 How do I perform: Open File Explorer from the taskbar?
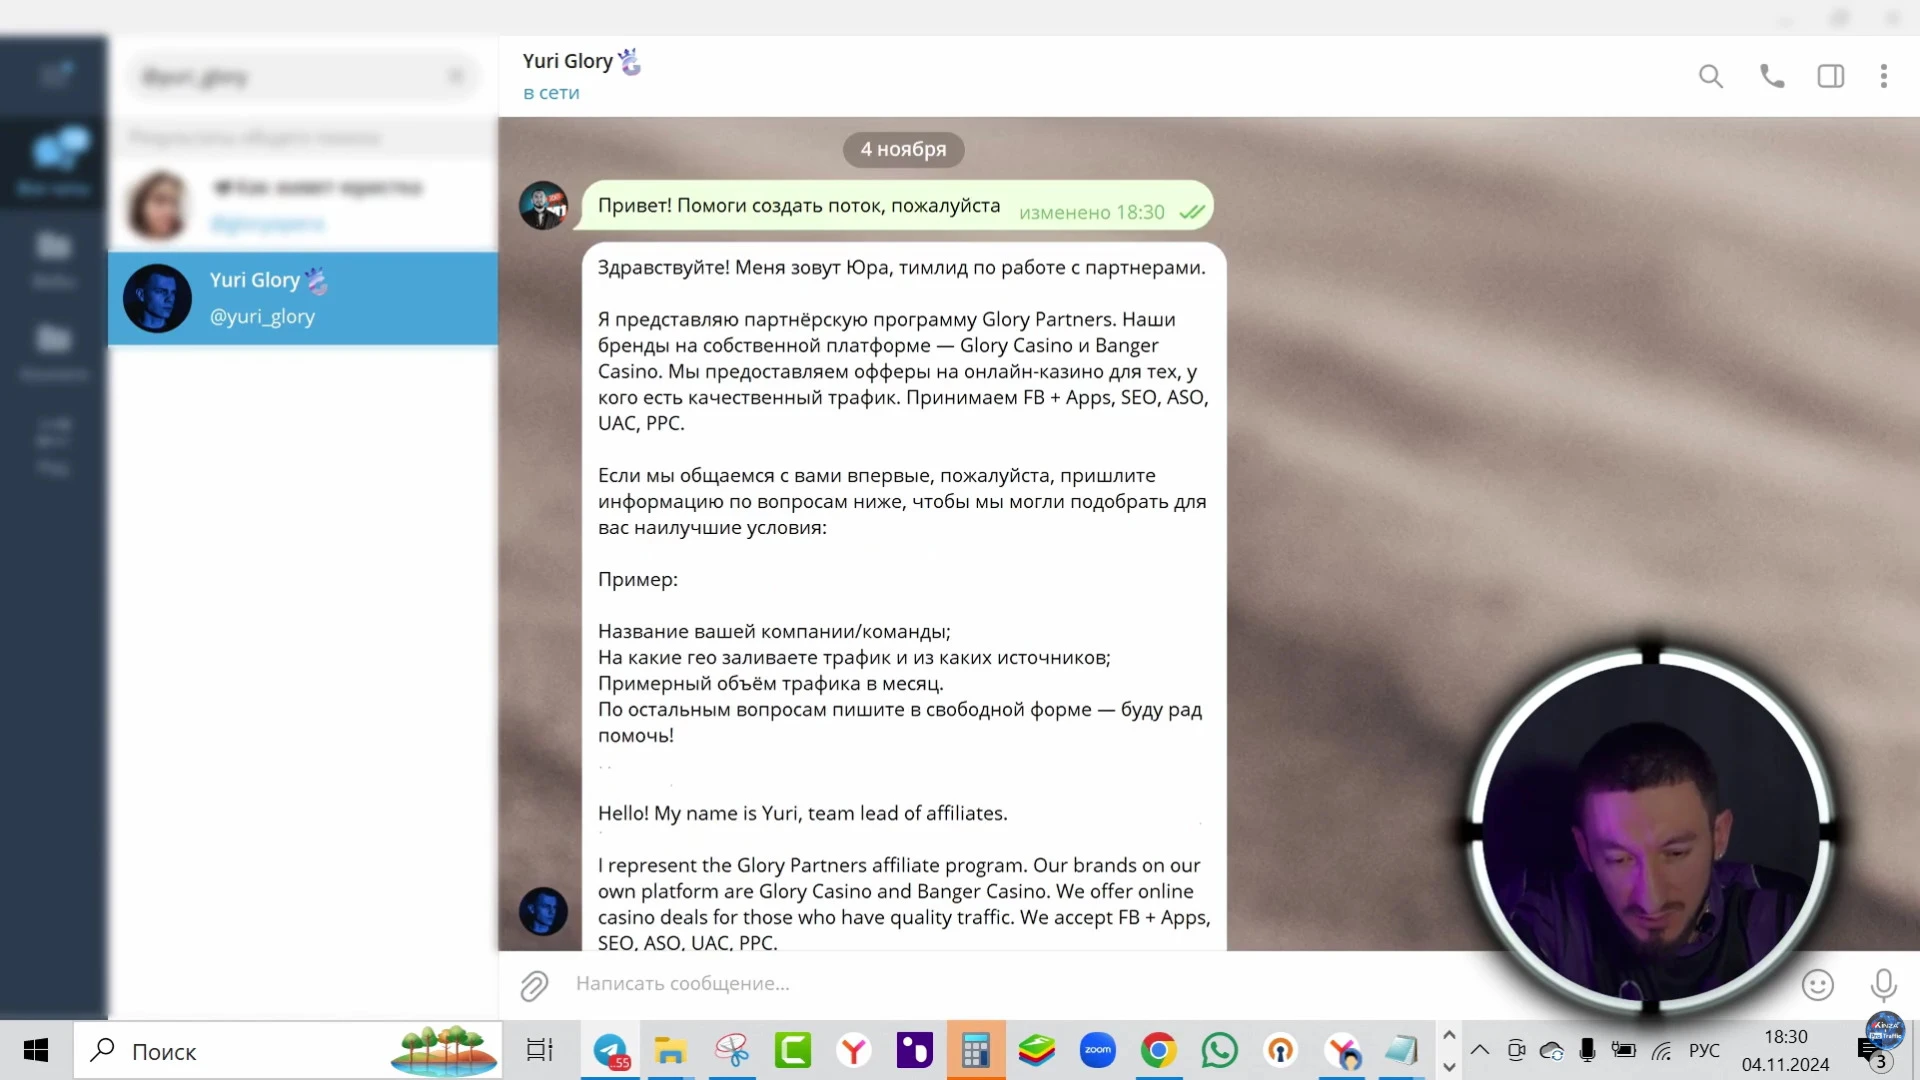click(x=669, y=1051)
